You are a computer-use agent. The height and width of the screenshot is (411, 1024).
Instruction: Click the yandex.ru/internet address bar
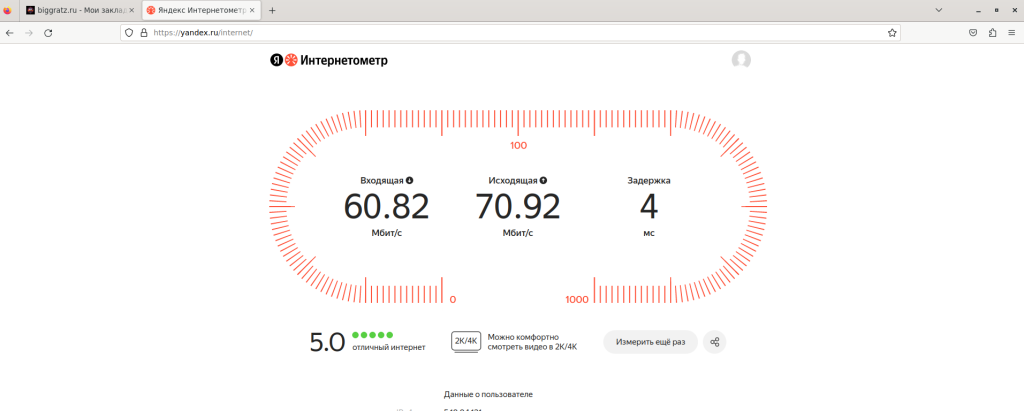tap(500, 32)
